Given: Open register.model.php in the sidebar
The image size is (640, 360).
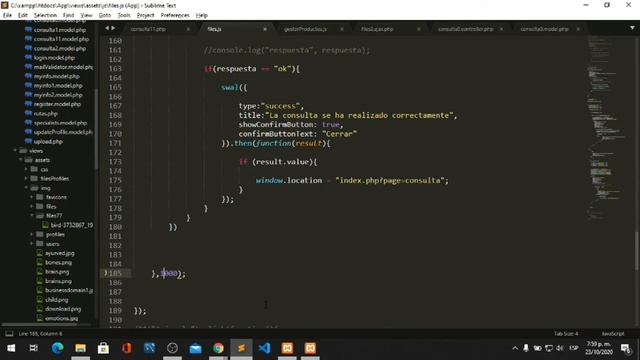Looking at the screenshot, I should click(57, 104).
